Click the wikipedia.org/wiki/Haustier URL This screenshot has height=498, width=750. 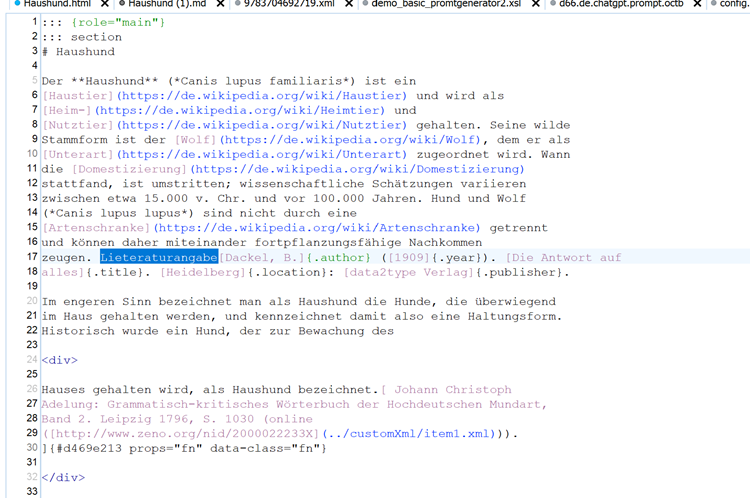coord(262,96)
